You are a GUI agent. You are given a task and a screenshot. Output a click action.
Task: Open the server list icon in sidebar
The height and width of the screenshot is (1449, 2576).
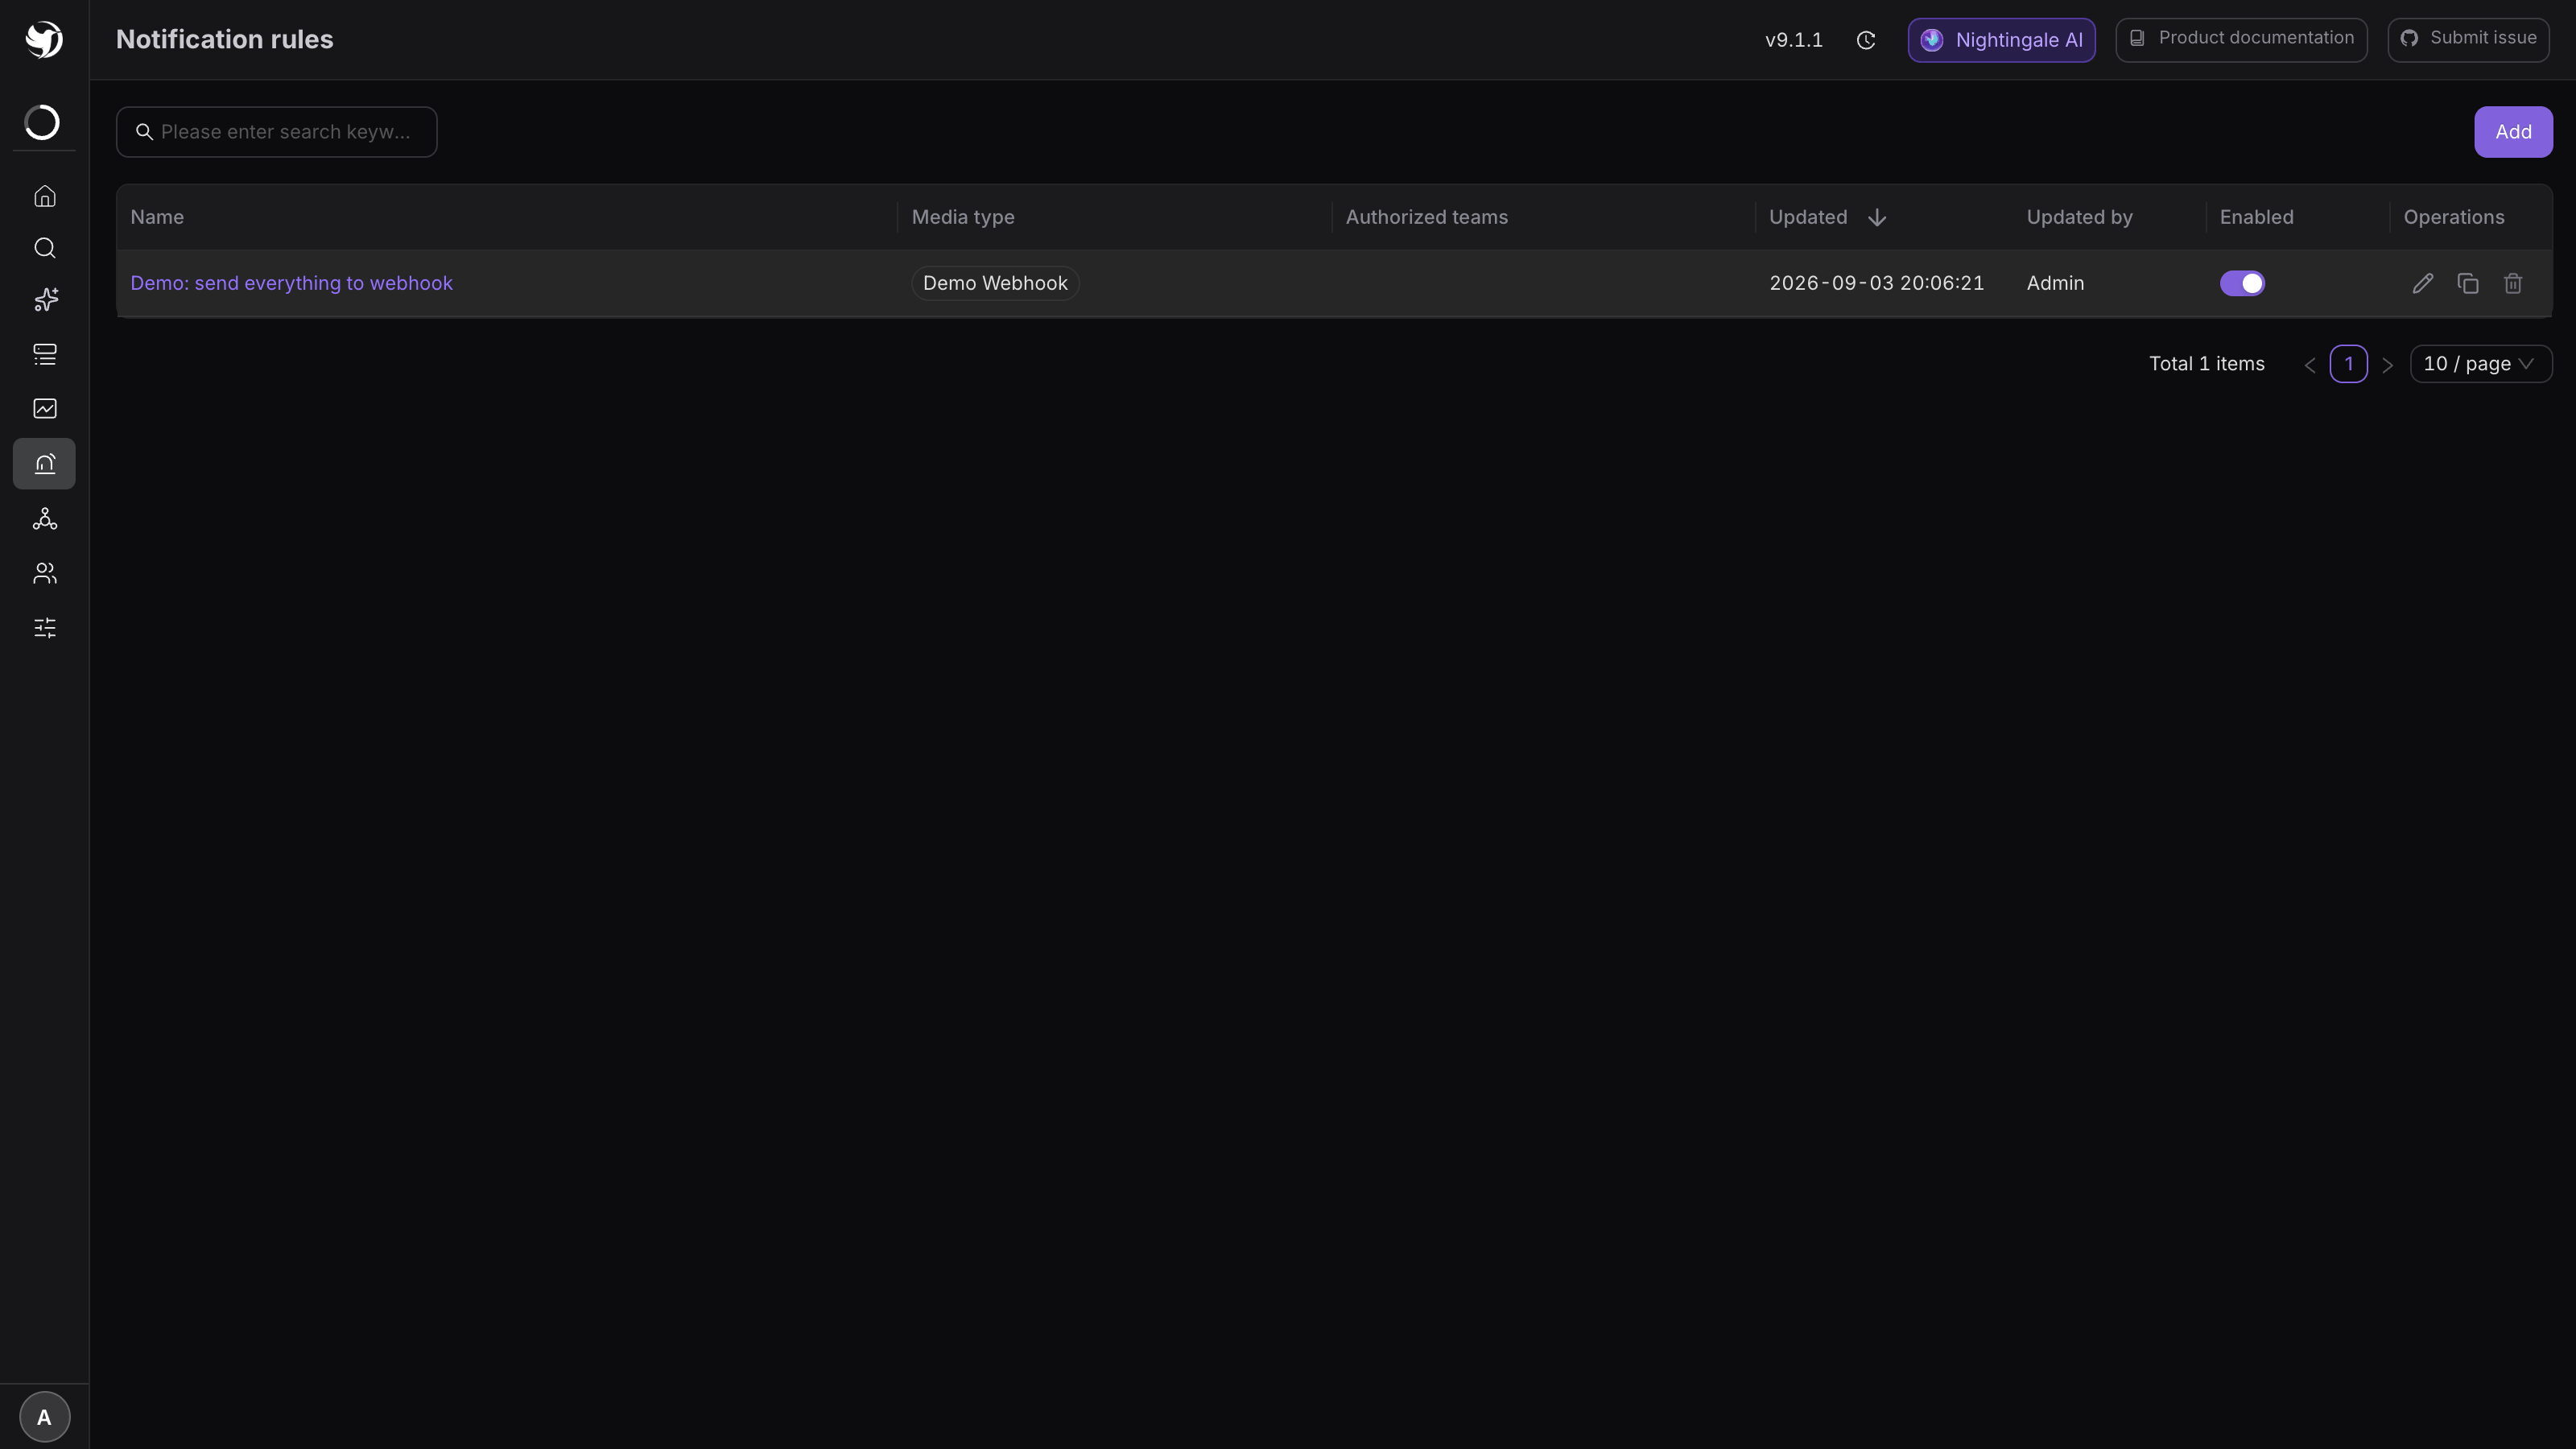coord(44,354)
